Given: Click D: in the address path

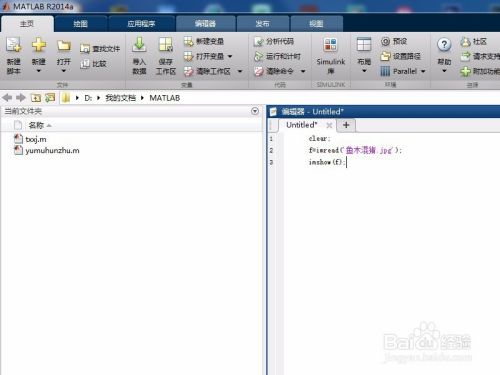Looking at the screenshot, I should pyautogui.click(x=88, y=98).
